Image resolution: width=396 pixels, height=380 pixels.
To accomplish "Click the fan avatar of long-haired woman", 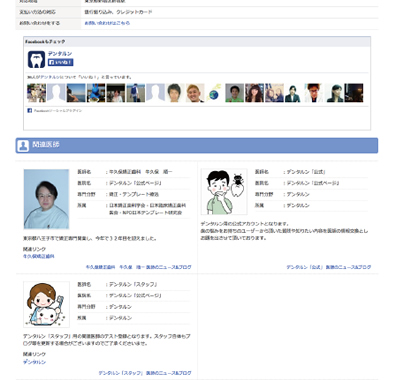I will pyautogui.click(x=254, y=93).
